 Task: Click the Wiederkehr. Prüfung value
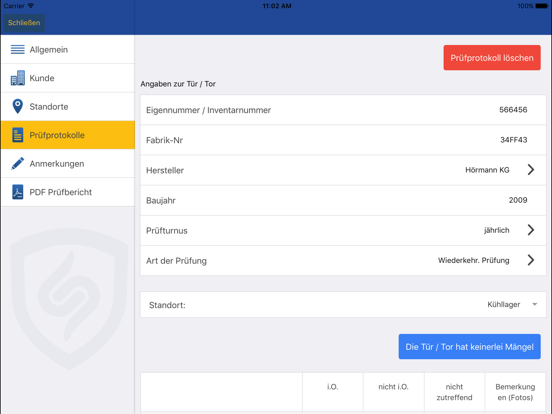[473, 261]
